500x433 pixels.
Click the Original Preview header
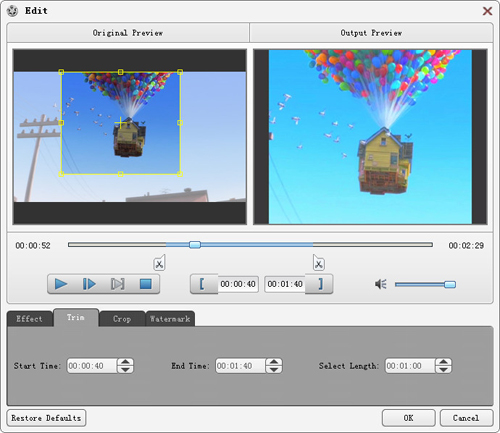tap(128, 33)
